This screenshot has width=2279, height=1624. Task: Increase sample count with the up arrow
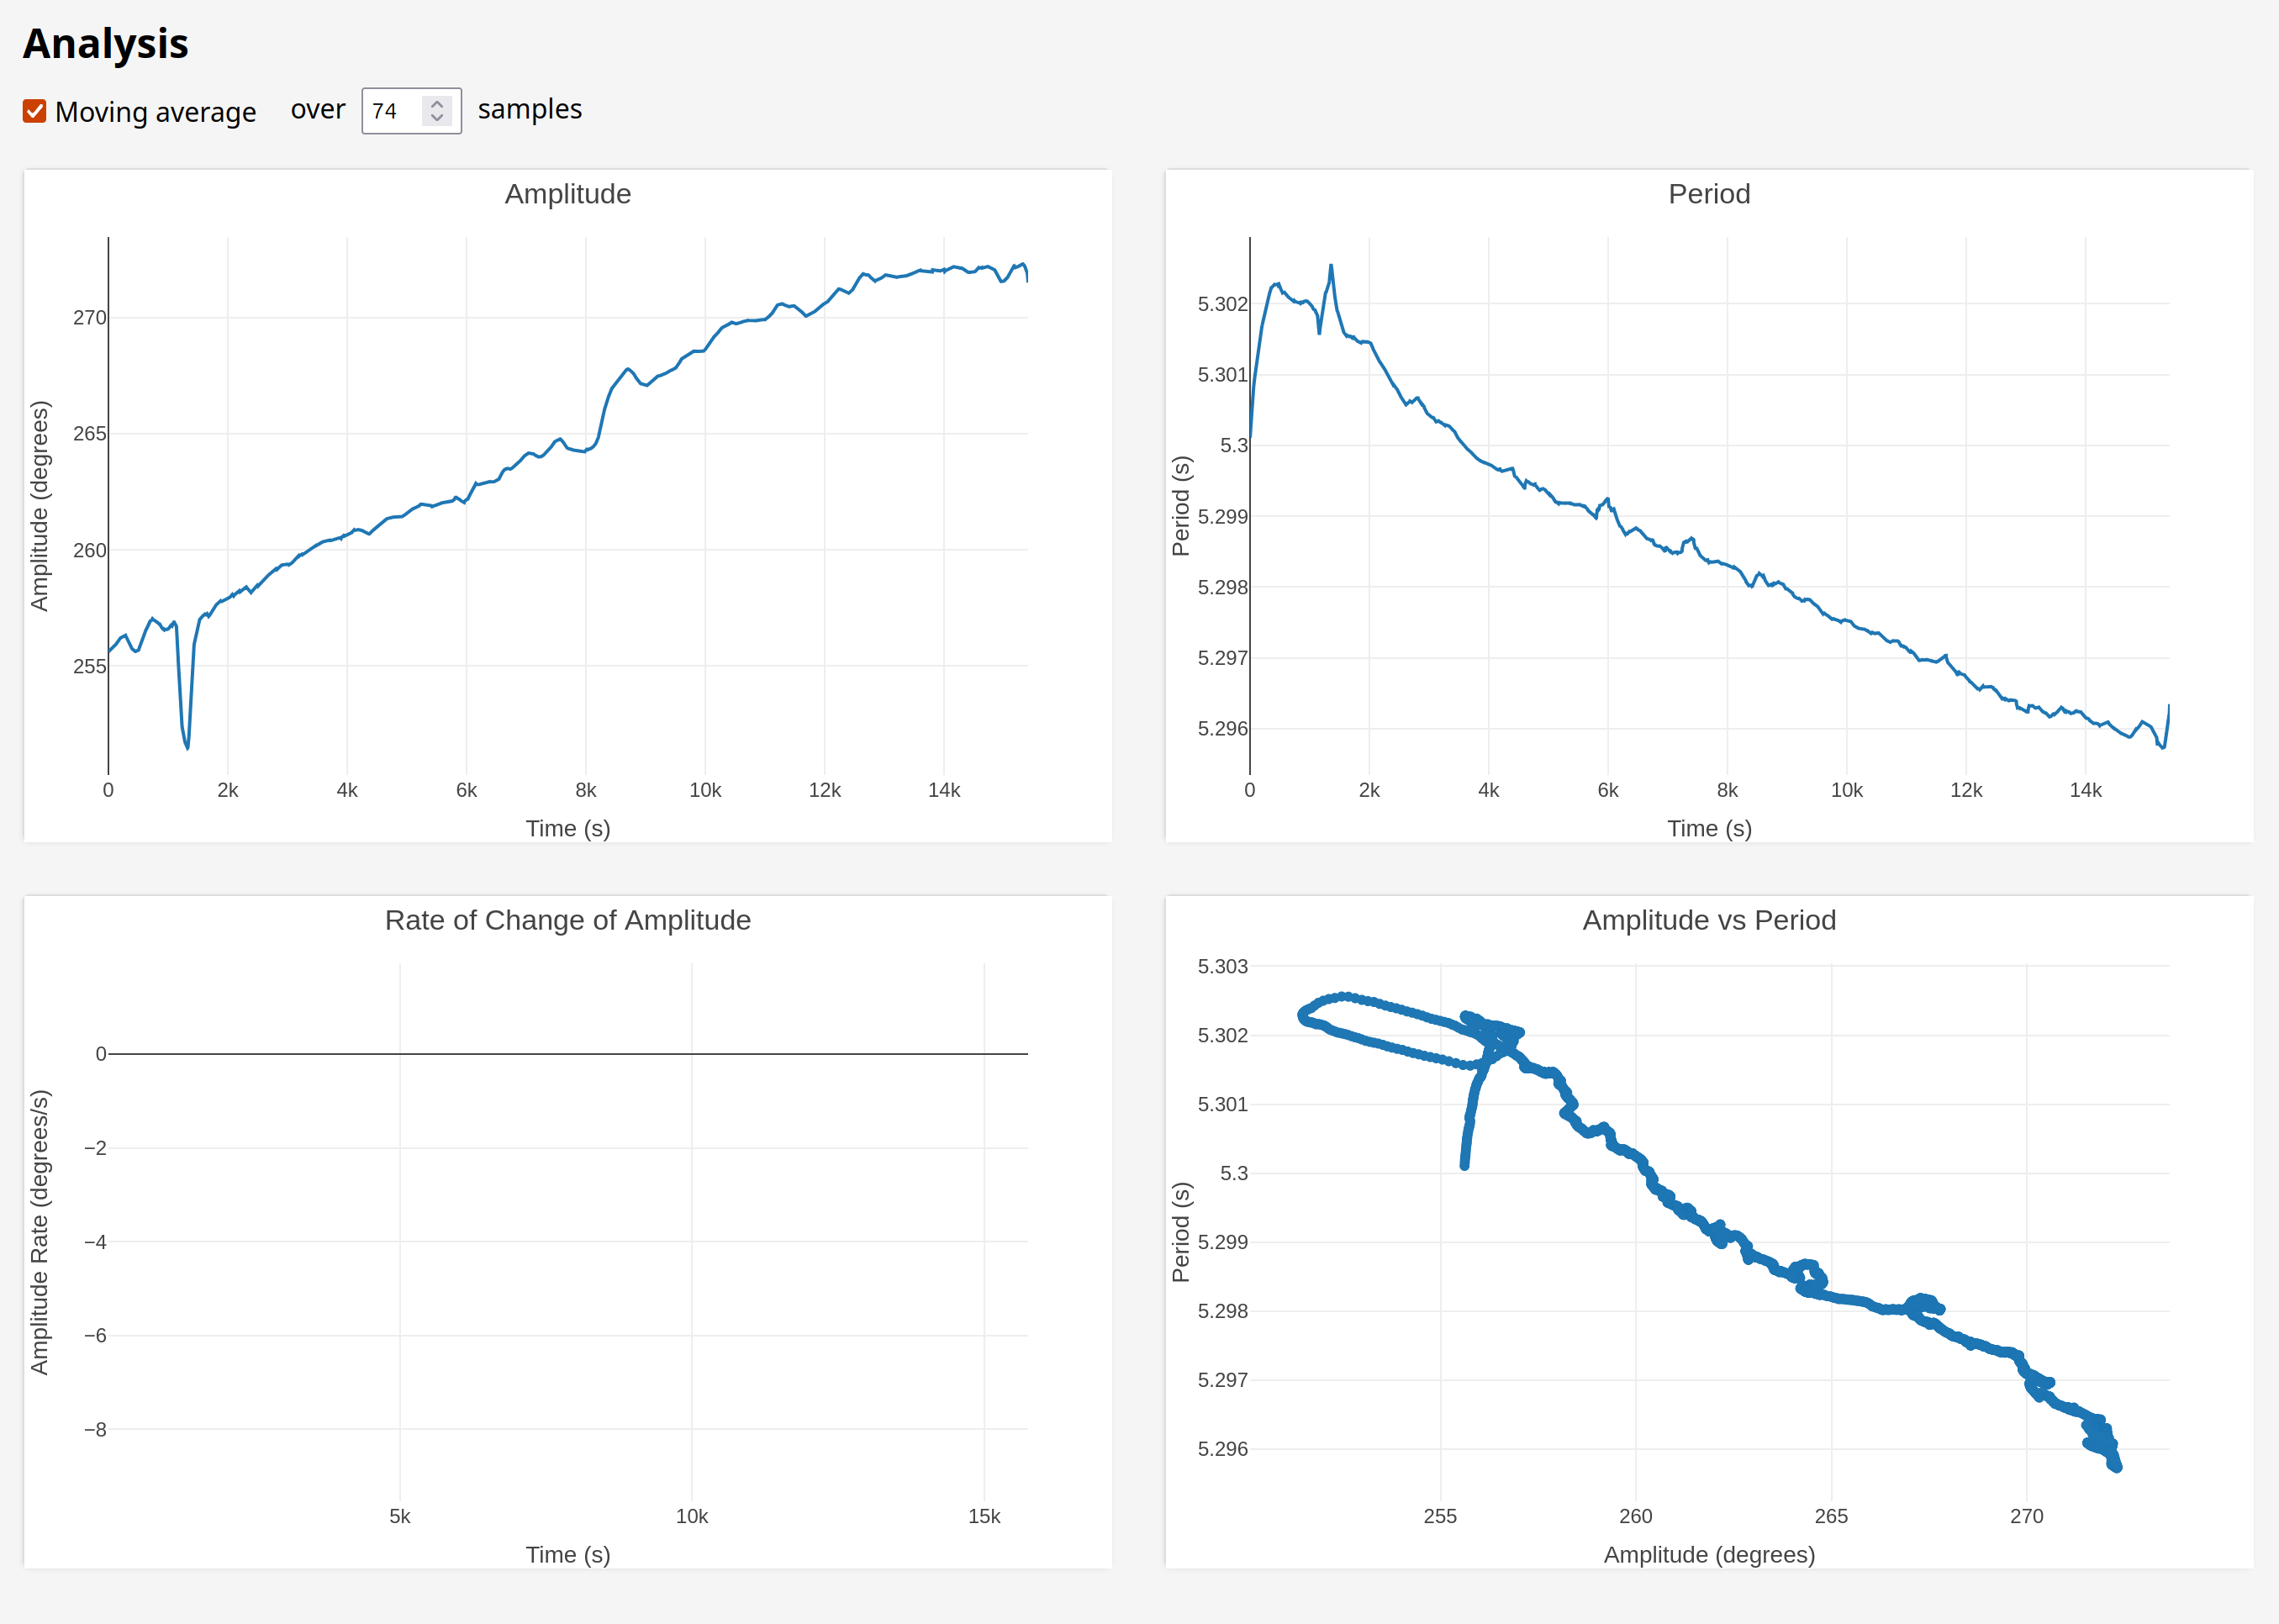tap(437, 103)
